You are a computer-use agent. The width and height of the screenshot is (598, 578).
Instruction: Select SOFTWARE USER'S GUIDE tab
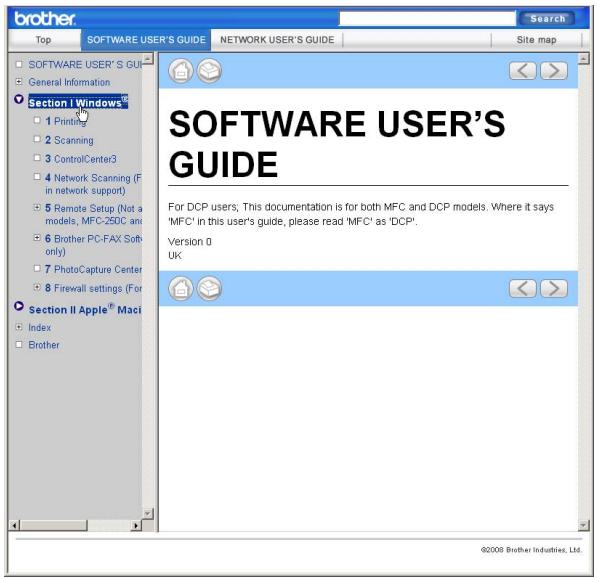tap(146, 40)
